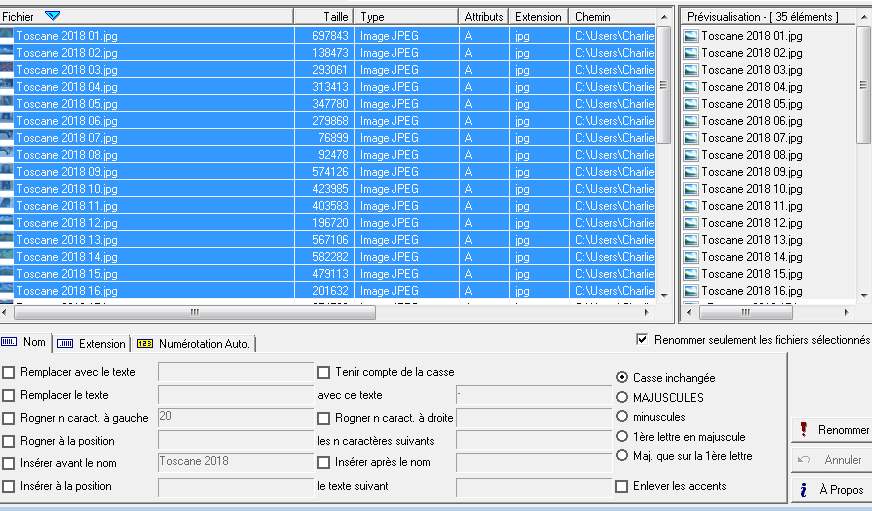Viewport: 872px width, 511px height.
Task: Click the preview icon for Toscane 2018 12.jpg
Action: coord(690,223)
